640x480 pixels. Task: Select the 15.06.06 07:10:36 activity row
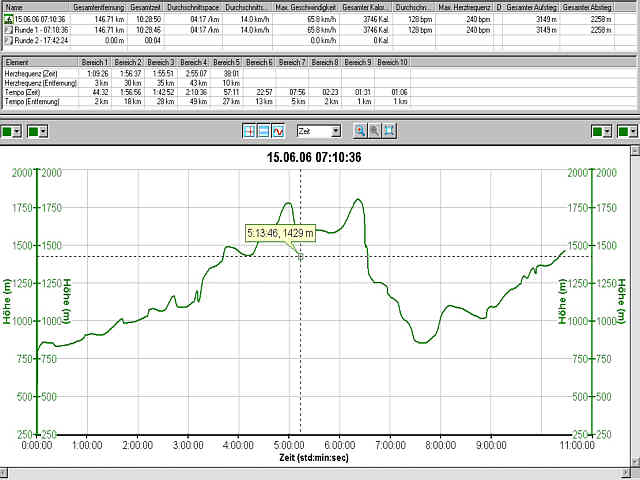[x=40, y=20]
